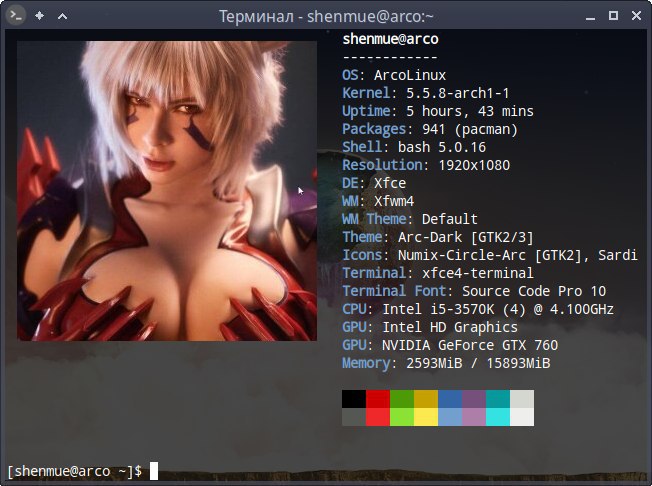652x486 pixels.
Task: Click the light blue color block
Action: pos(450,417)
